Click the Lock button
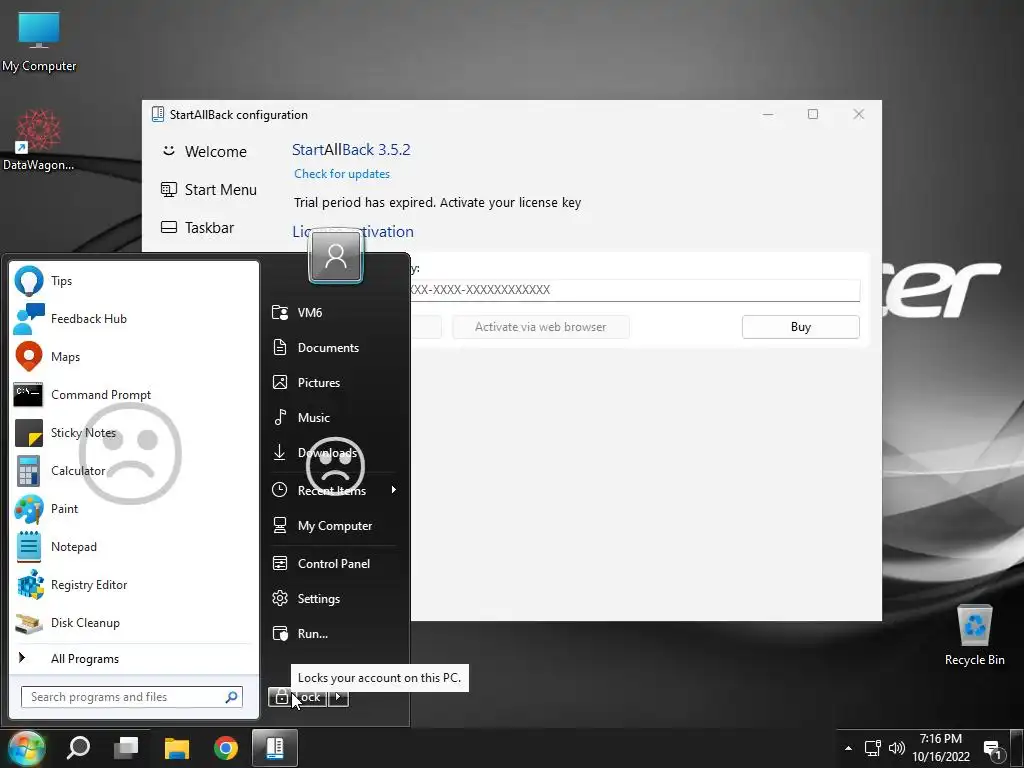The width and height of the screenshot is (1024, 768). [x=297, y=697]
